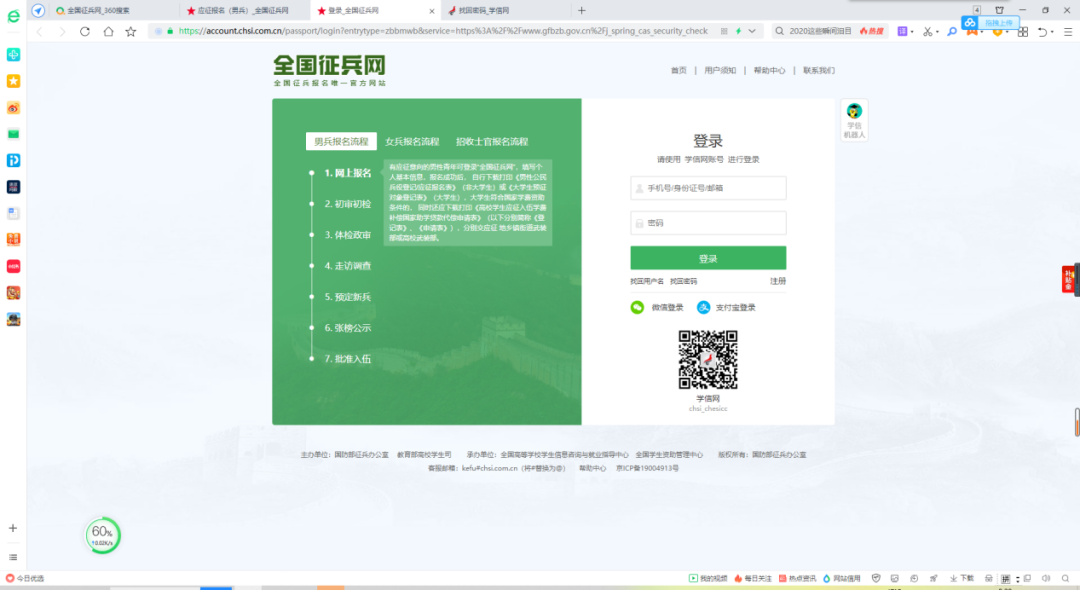Select step 2 初审初检 in timeline

[x=346, y=204]
